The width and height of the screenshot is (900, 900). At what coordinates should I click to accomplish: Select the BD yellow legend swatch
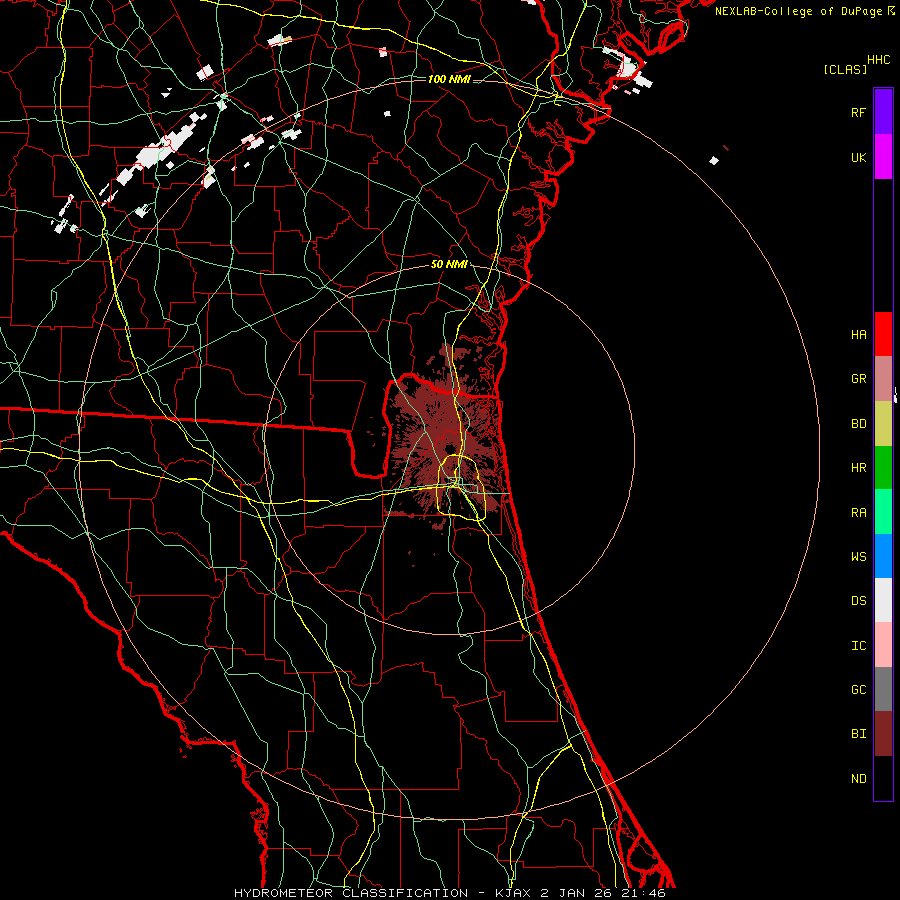pos(883,424)
